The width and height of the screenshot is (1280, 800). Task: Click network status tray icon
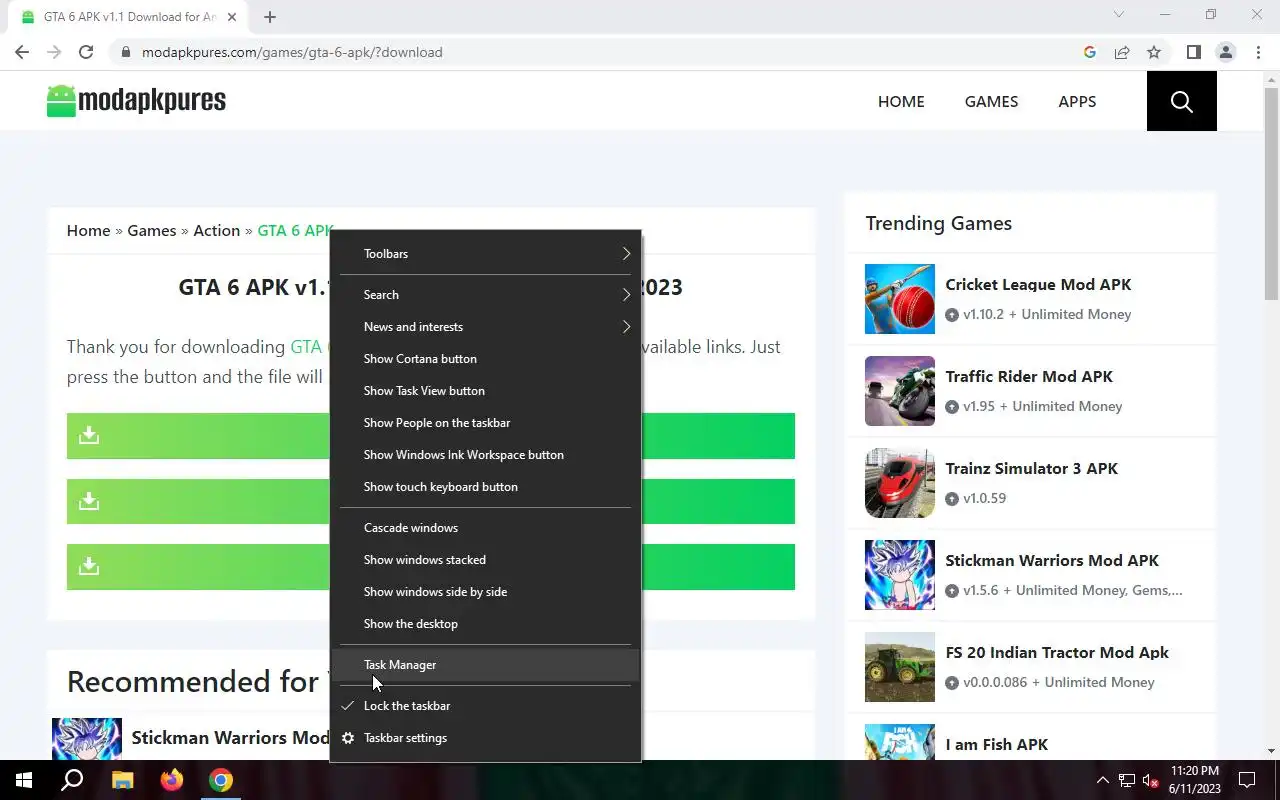pos(1127,780)
